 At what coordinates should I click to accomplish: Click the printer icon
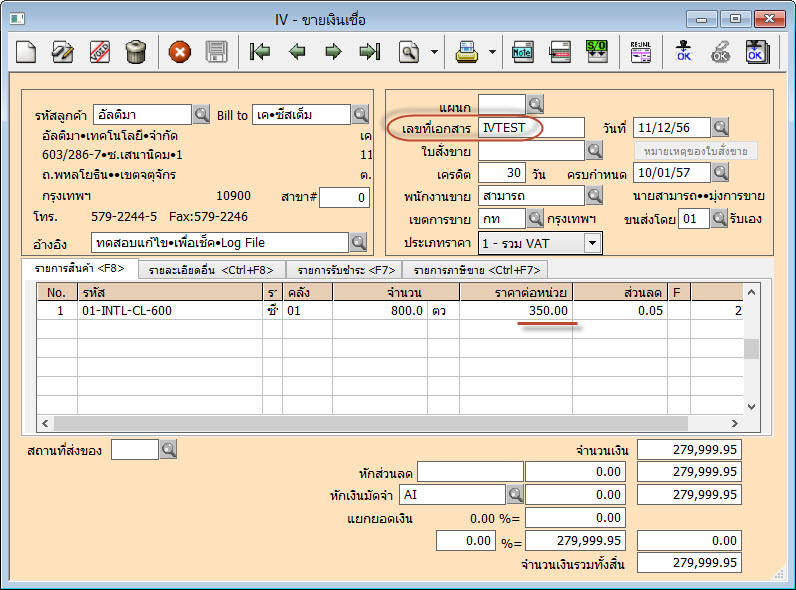click(x=467, y=52)
